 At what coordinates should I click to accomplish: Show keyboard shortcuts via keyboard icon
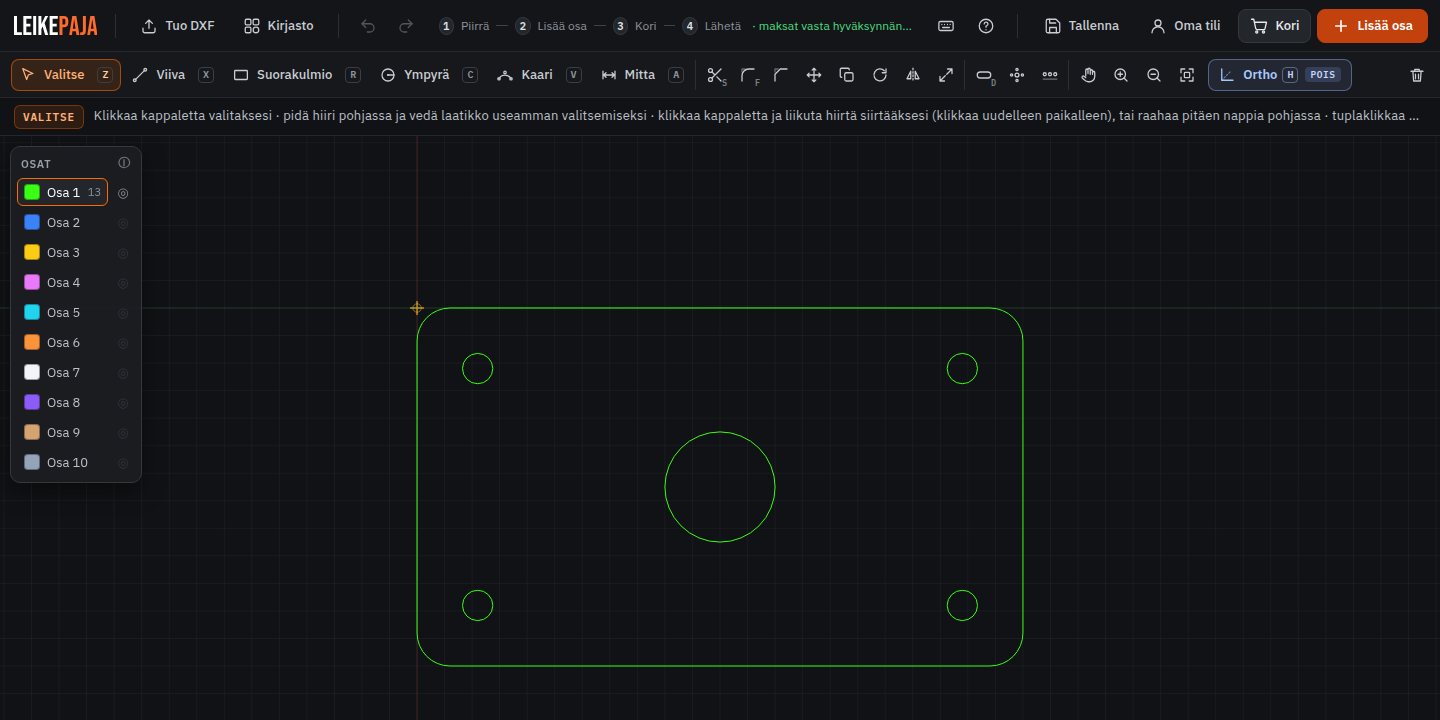(x=946, y=26)
